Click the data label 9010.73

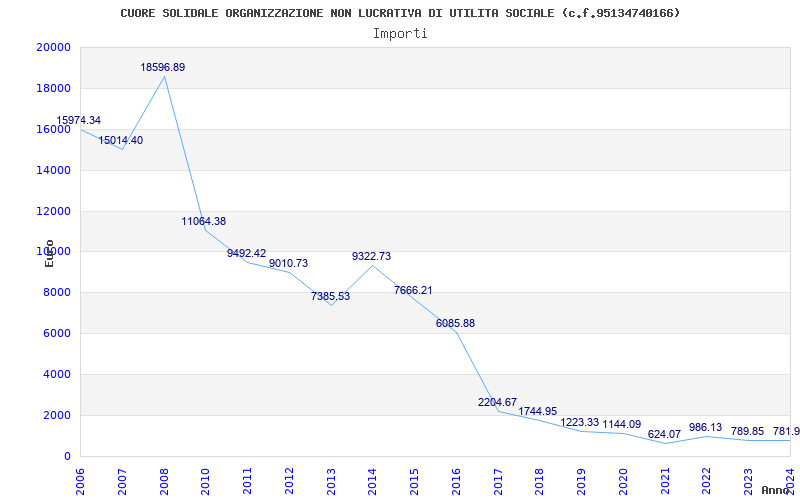point(288,263)
